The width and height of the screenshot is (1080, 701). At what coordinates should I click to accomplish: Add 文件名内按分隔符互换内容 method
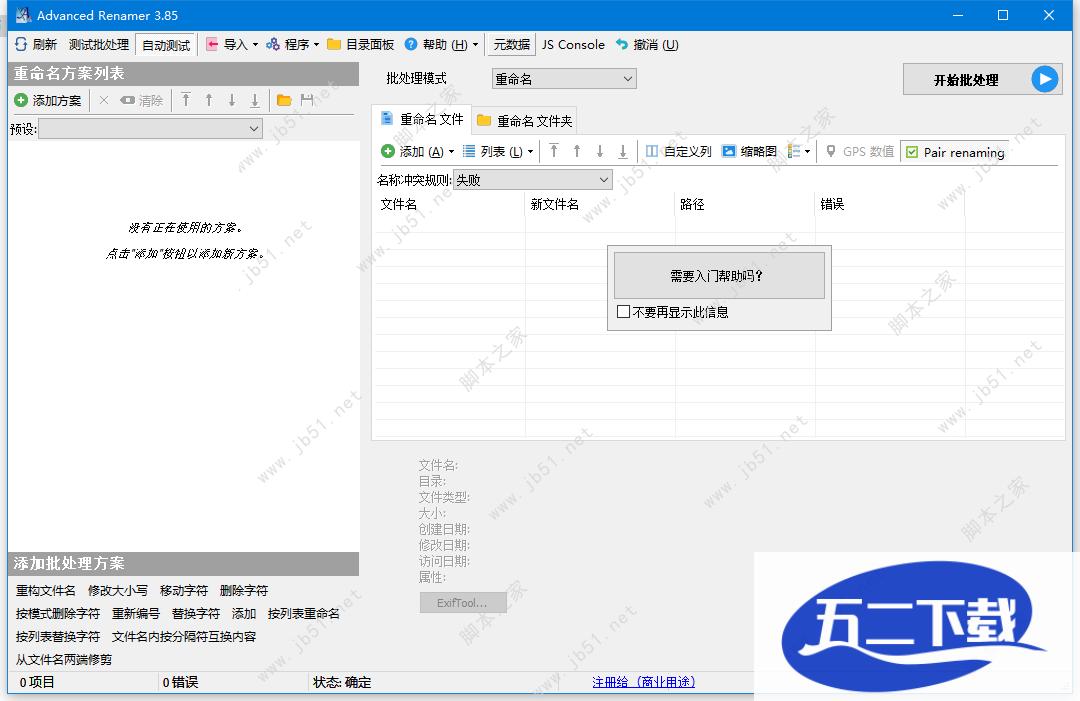pos(184,637)
